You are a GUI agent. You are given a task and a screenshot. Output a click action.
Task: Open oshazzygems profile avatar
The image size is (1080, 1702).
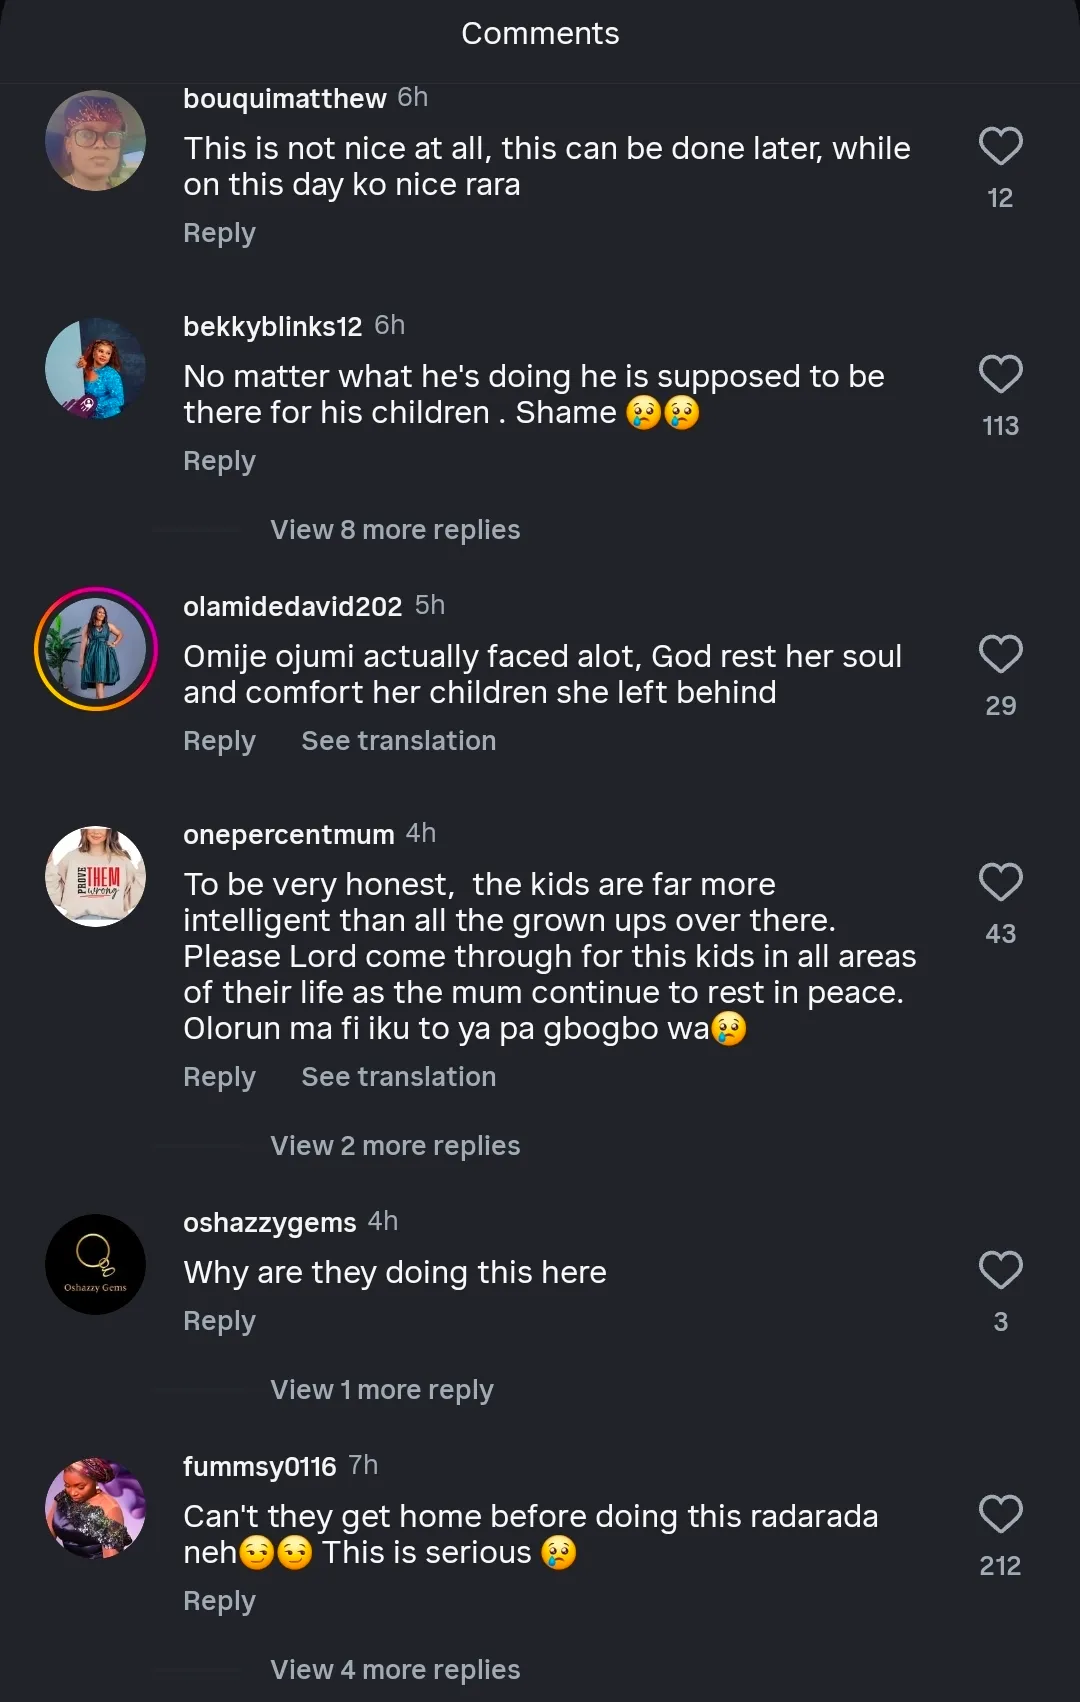(x=96, y=1264)
